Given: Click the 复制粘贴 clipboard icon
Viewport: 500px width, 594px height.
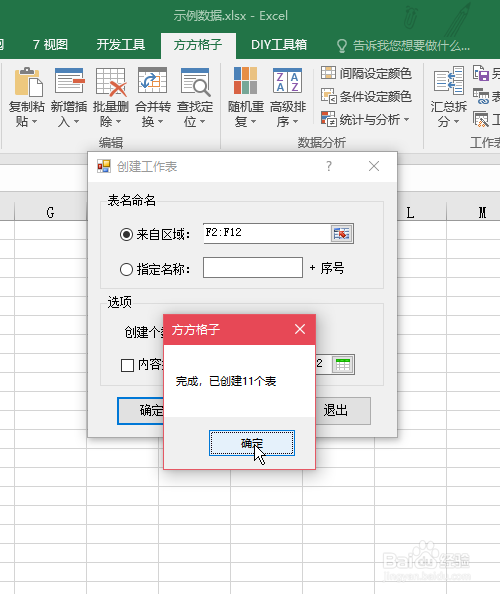Looking at the screenshot, I should point(28,81).
